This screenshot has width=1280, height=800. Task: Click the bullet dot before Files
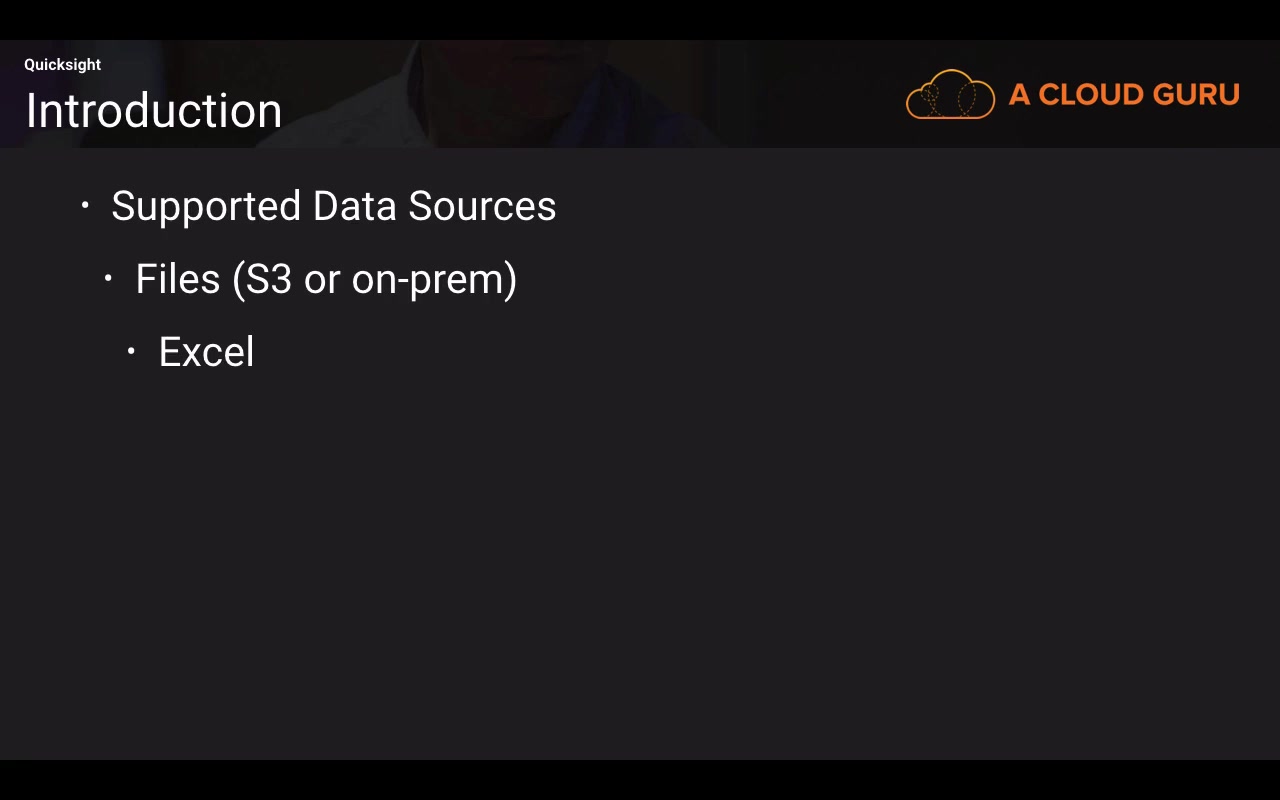click(108, 279)
